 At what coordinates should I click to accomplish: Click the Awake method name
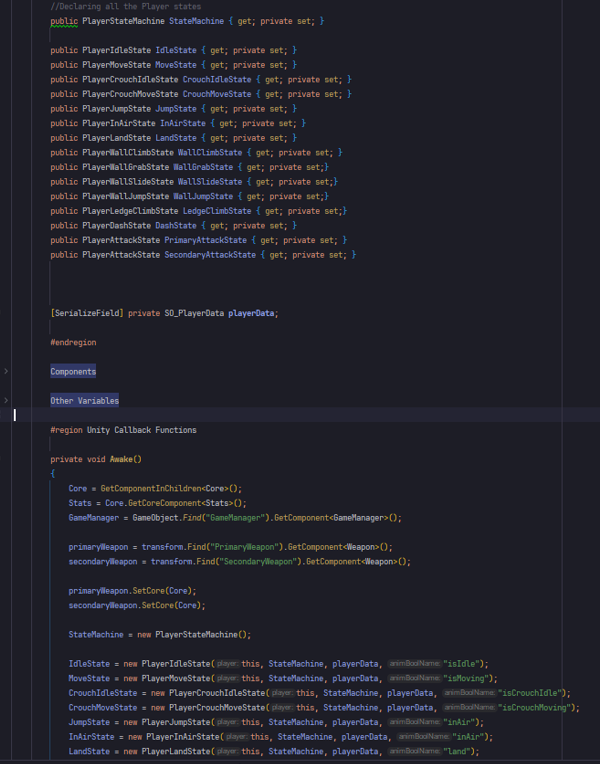[x=121, y=459]
